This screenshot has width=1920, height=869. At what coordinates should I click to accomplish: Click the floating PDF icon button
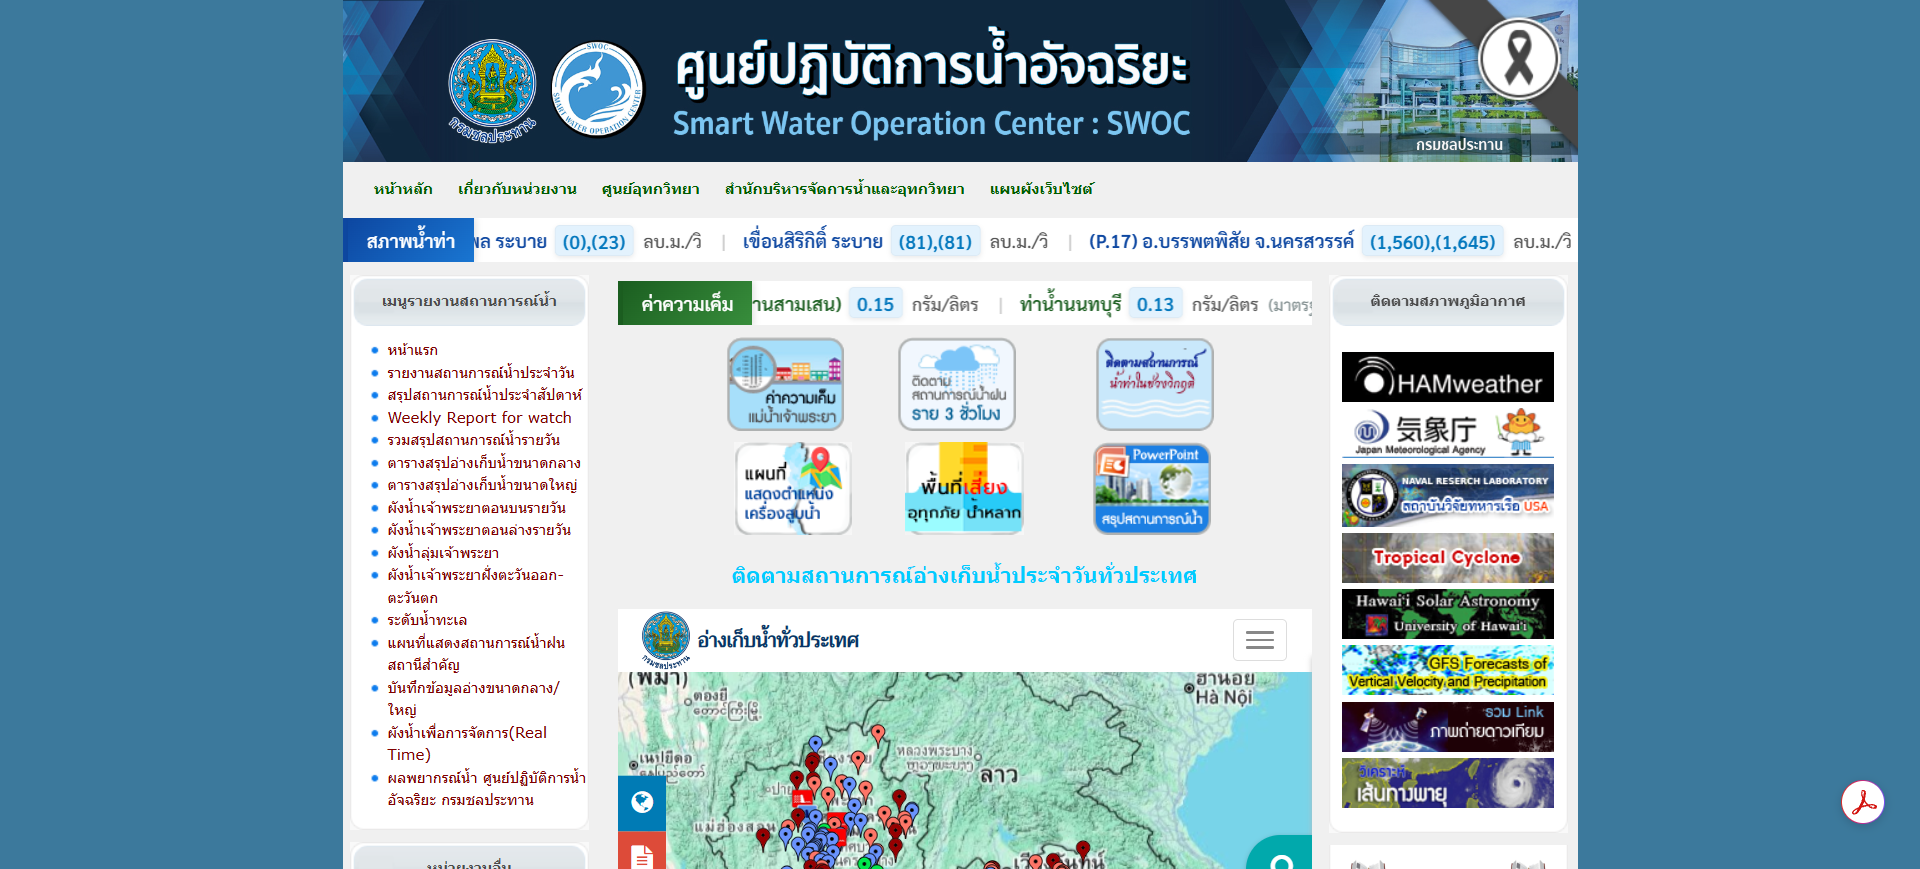[x=1863, y=802]
